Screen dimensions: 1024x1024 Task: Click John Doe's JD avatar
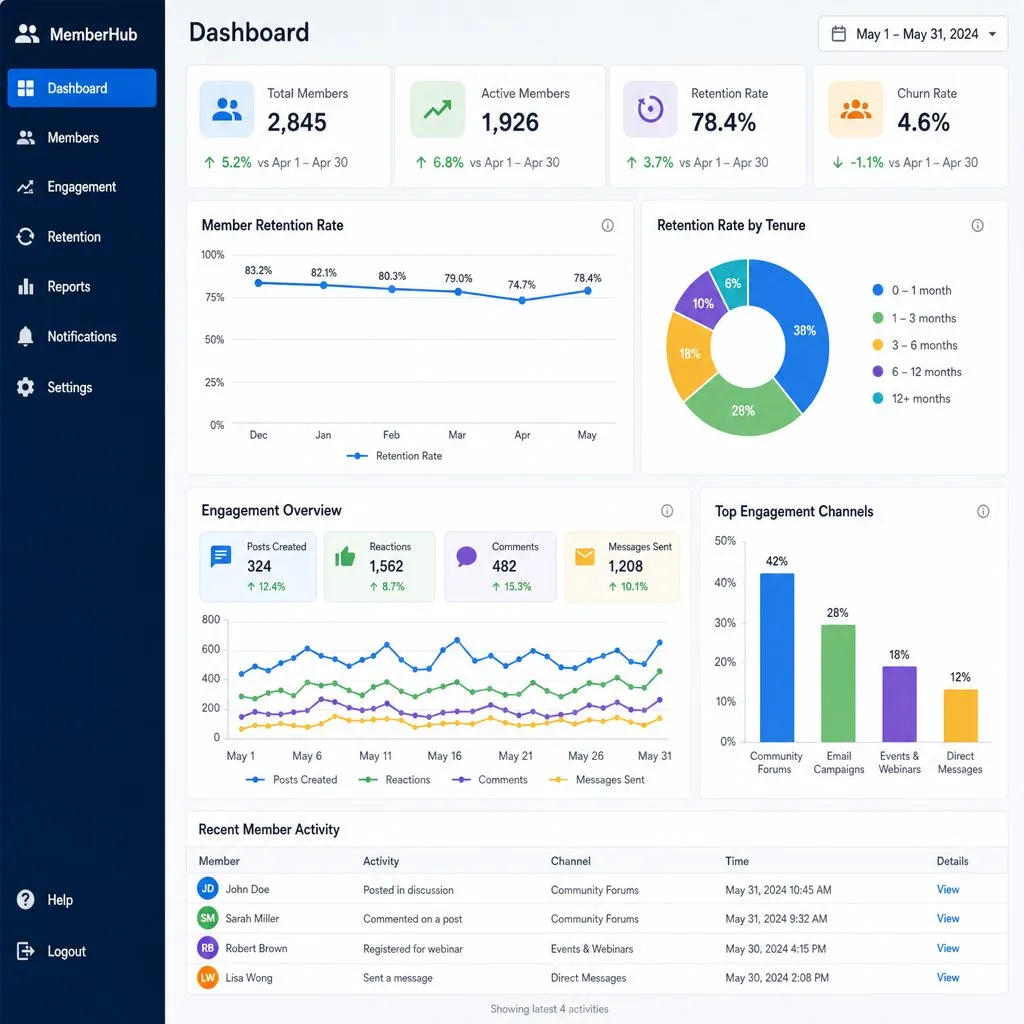[208, 889]
